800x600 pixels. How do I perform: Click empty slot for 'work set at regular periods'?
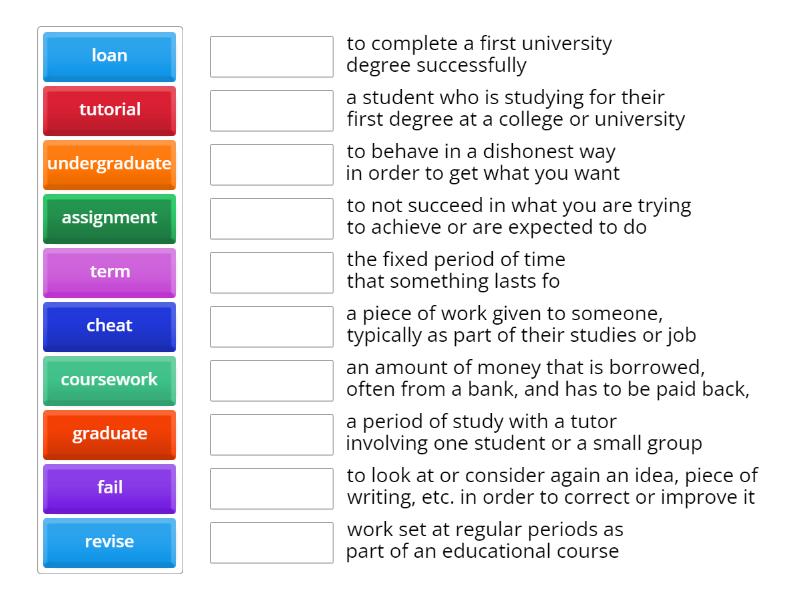click(272, 543)
